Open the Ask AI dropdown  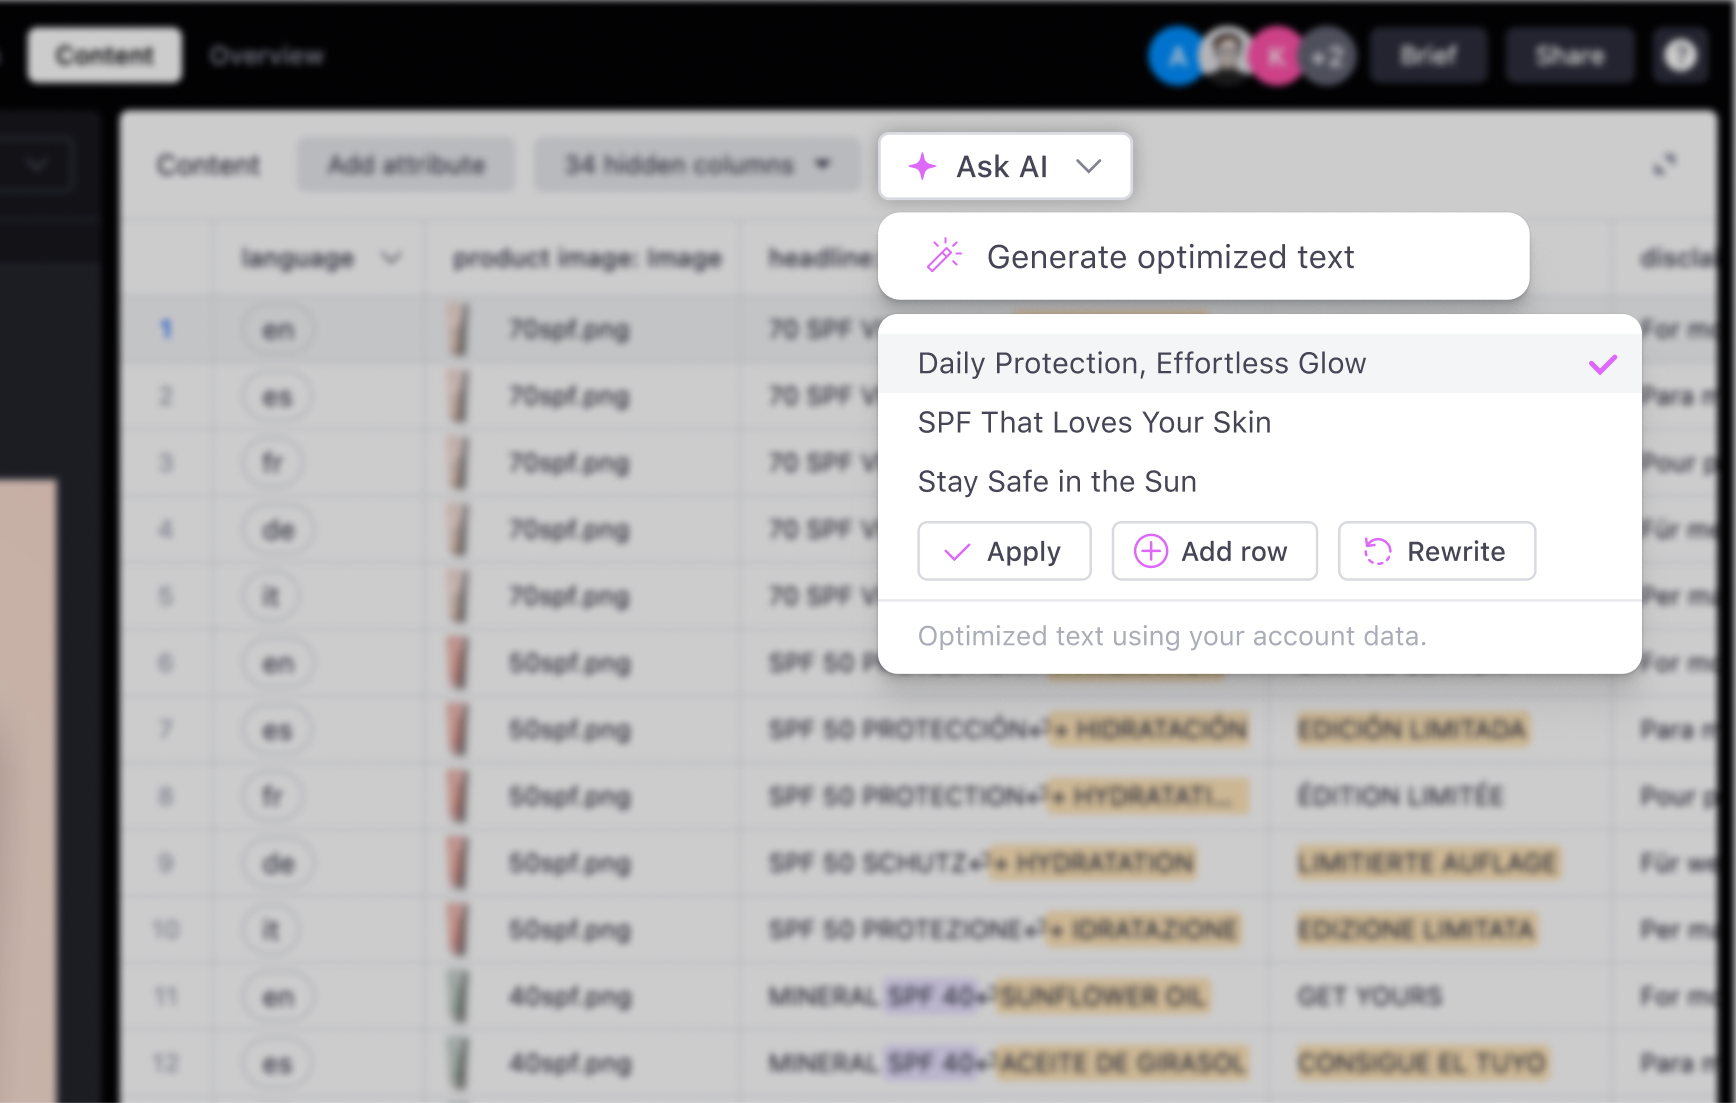[x=1005, y=166]
